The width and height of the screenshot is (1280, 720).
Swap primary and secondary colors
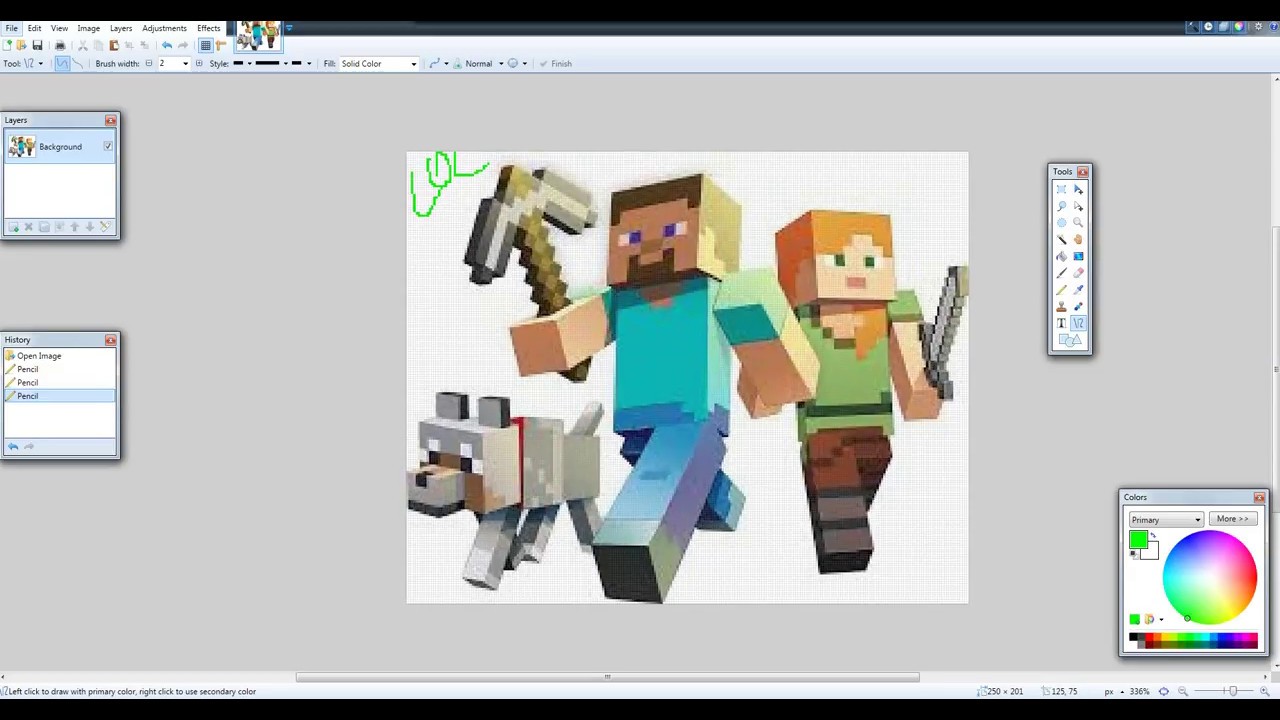(x=1153, y=535)
